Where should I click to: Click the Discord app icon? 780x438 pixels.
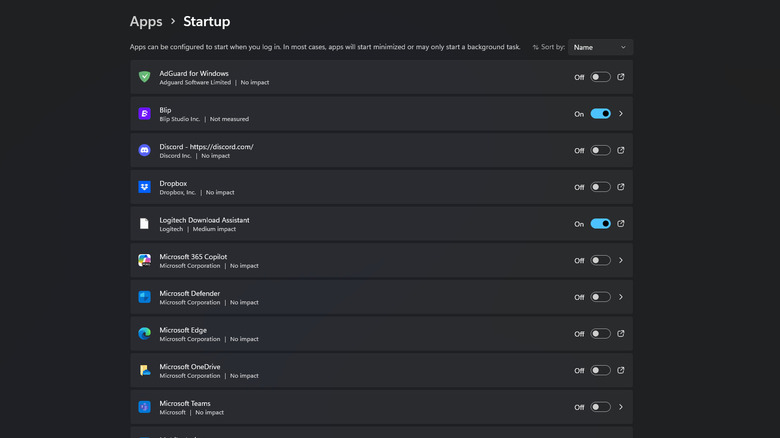click(145, 150)
